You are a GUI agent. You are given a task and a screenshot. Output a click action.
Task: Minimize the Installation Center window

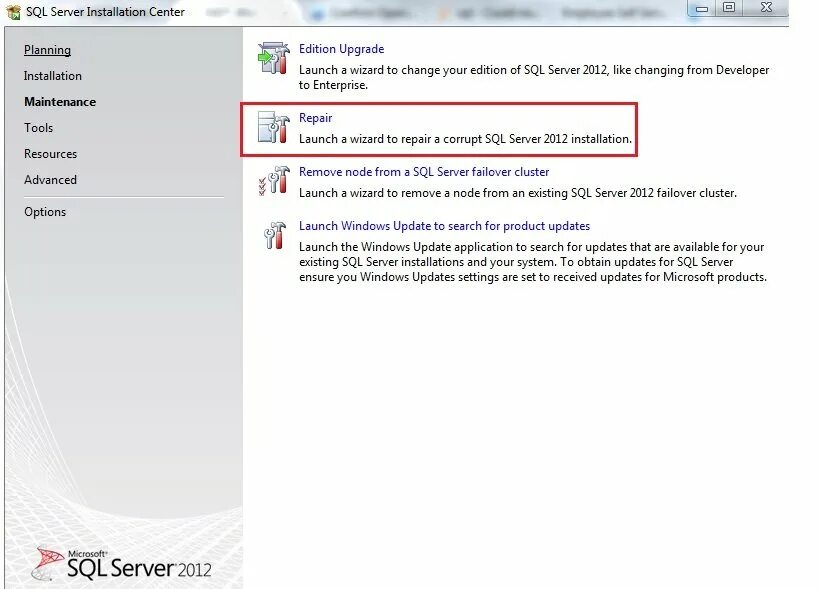(x=702, y=8)
